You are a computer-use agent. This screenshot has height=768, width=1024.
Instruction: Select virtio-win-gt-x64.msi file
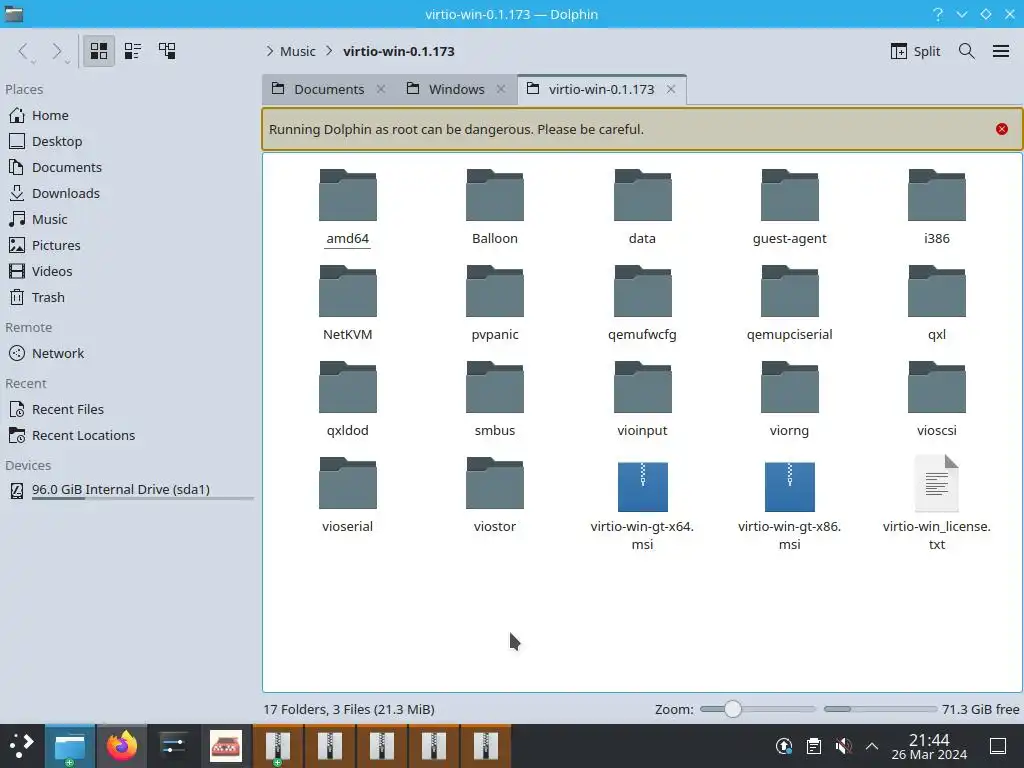click(x=643, y=504)
